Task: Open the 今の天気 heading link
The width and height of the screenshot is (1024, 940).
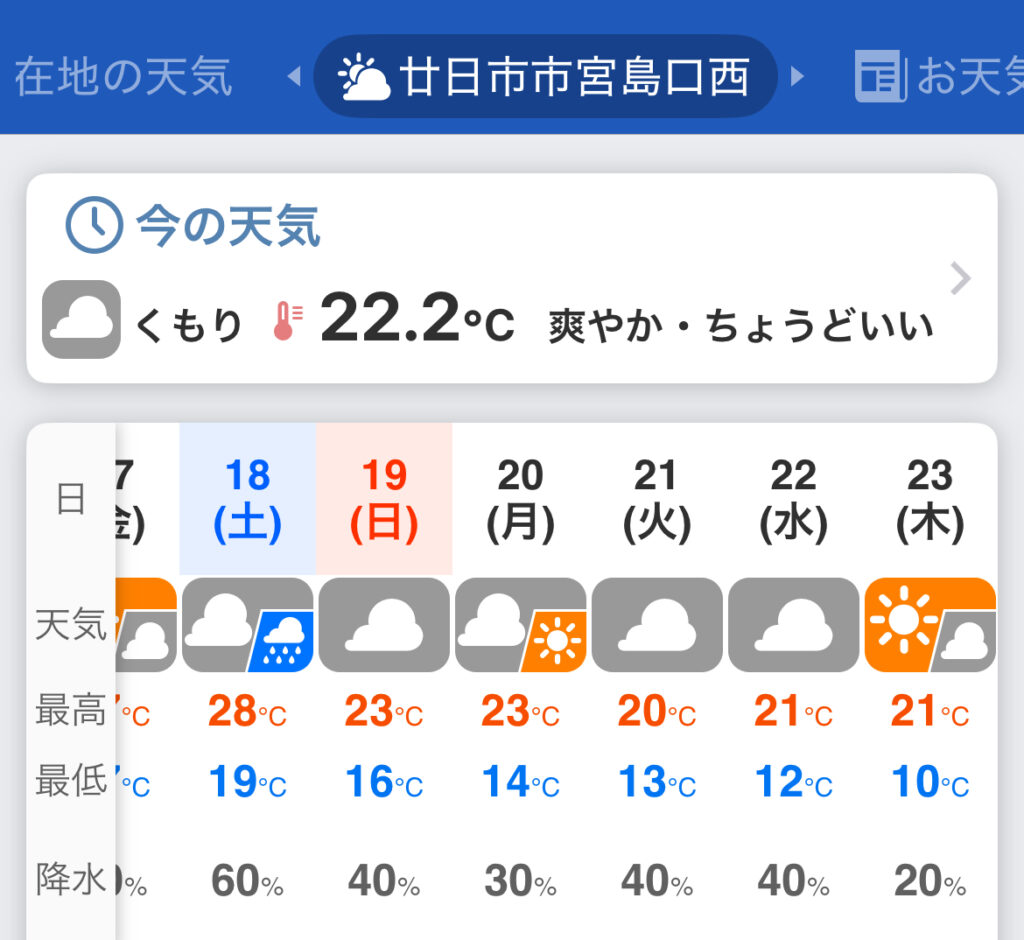Action: (228, 226)
